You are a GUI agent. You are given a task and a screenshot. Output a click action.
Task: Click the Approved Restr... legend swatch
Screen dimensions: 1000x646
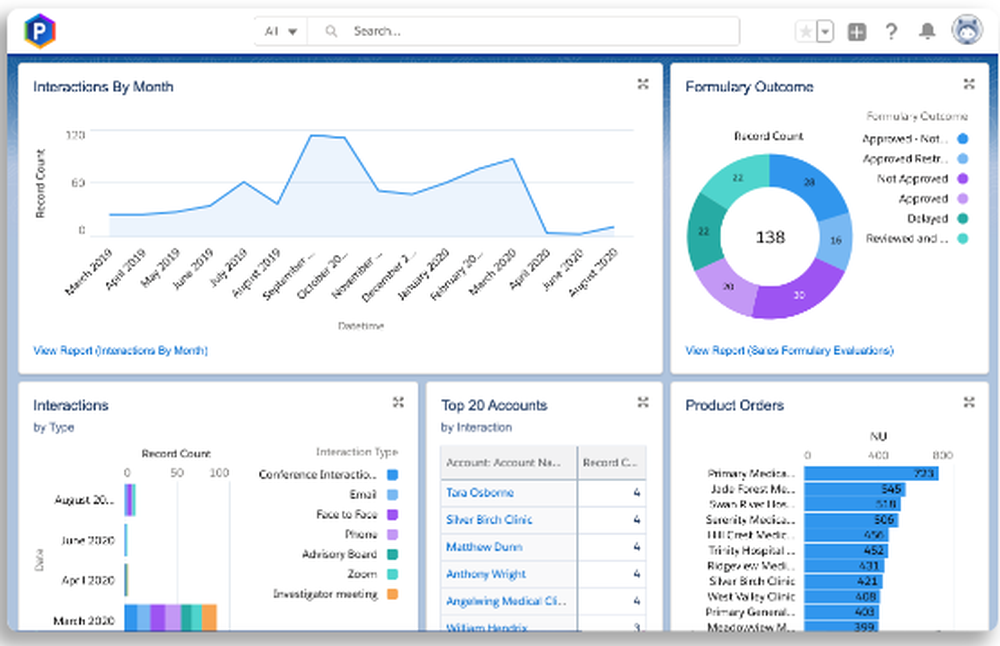click(962, 158)
